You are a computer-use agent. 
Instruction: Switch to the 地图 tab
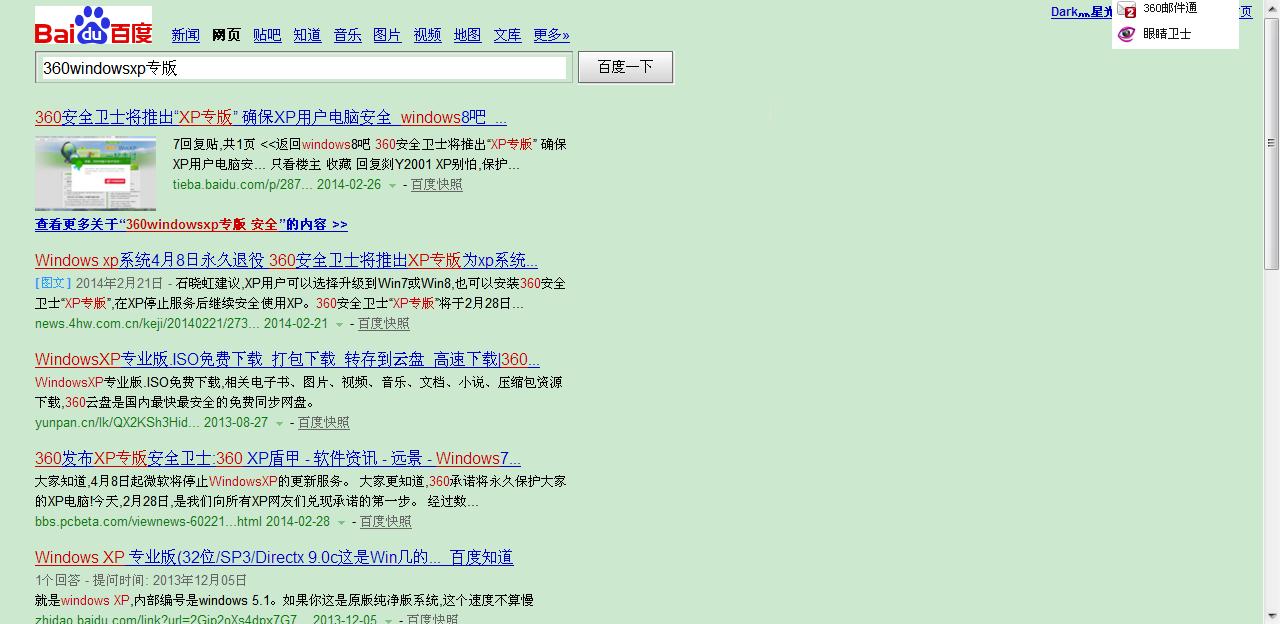click(467, 35)
